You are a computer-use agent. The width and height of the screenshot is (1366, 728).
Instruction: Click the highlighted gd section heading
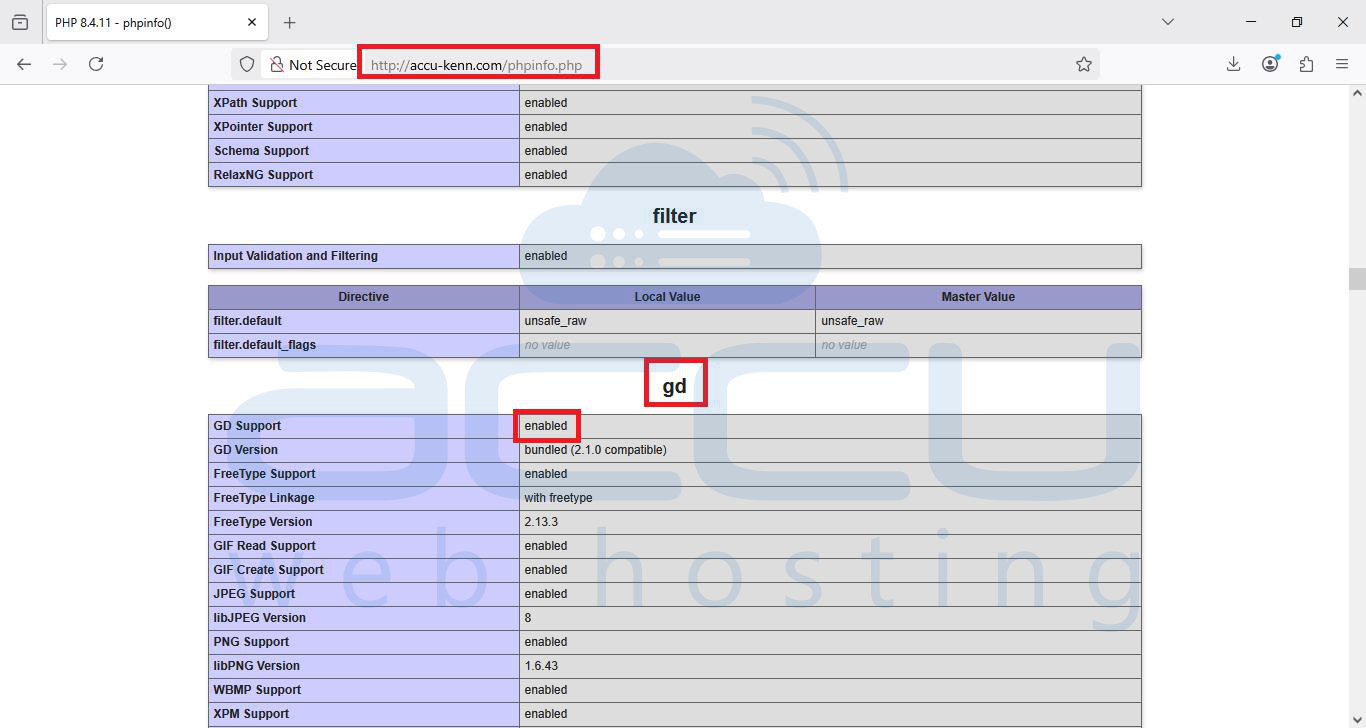pos(676,382)
